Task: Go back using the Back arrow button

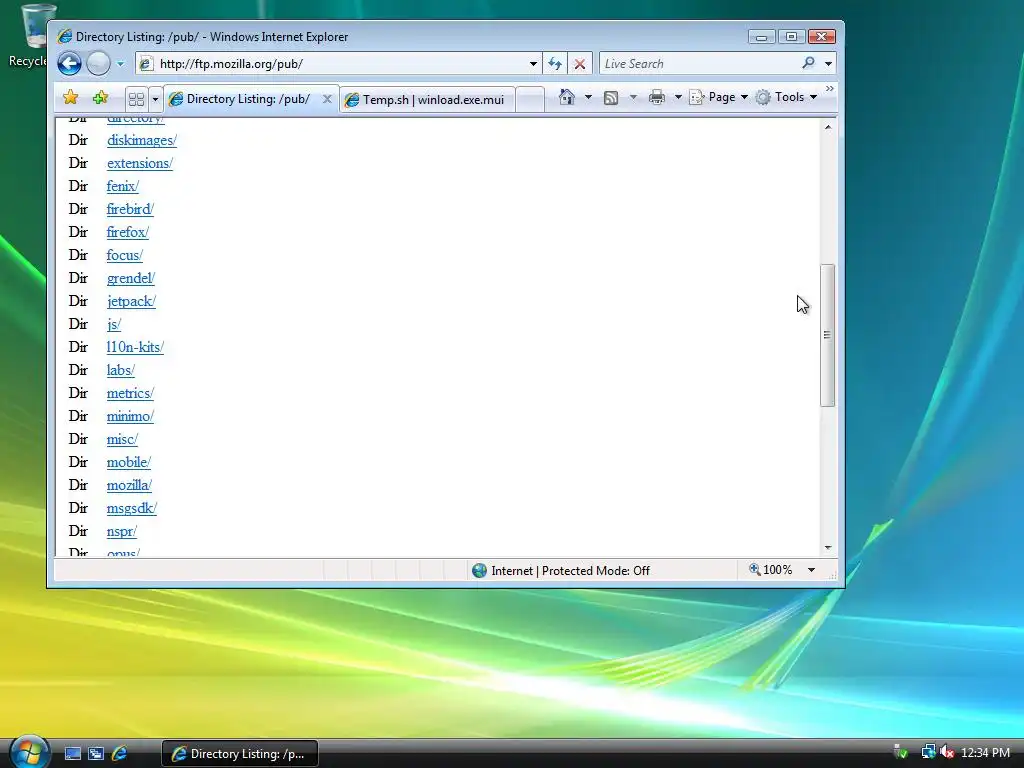Action: pyautogui.click(x=69, y=63)
